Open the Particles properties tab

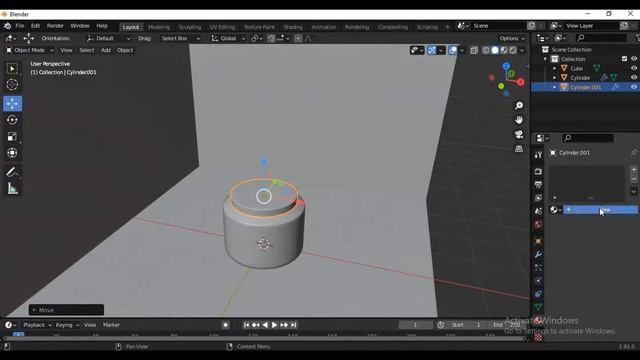coord(538,268)
